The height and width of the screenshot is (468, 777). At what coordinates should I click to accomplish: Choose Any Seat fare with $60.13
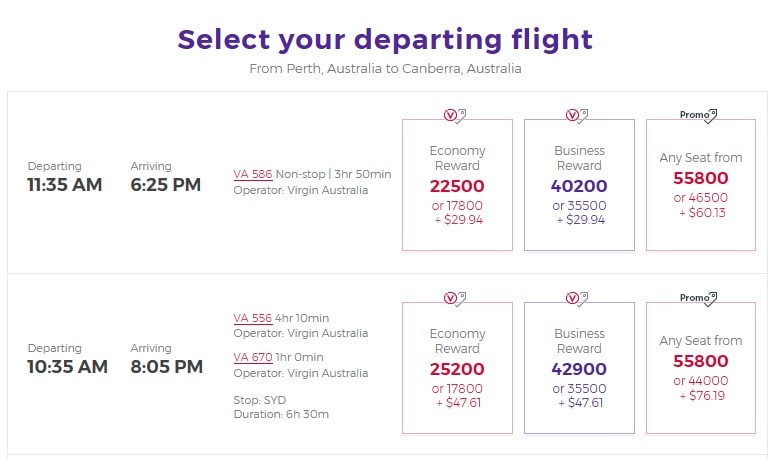coord(701,185)
